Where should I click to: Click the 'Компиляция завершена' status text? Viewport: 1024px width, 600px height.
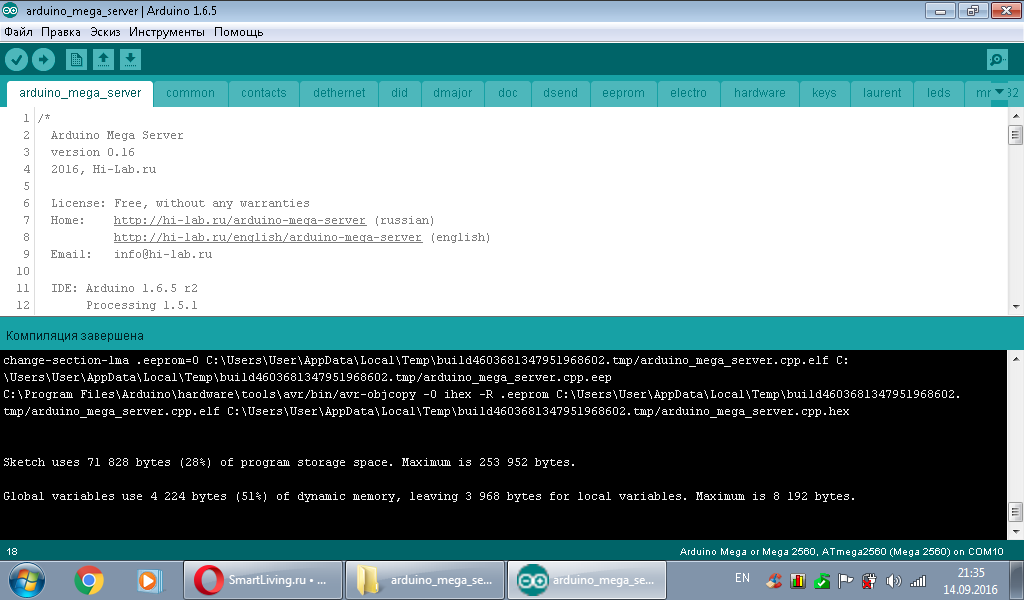(74, 336)
